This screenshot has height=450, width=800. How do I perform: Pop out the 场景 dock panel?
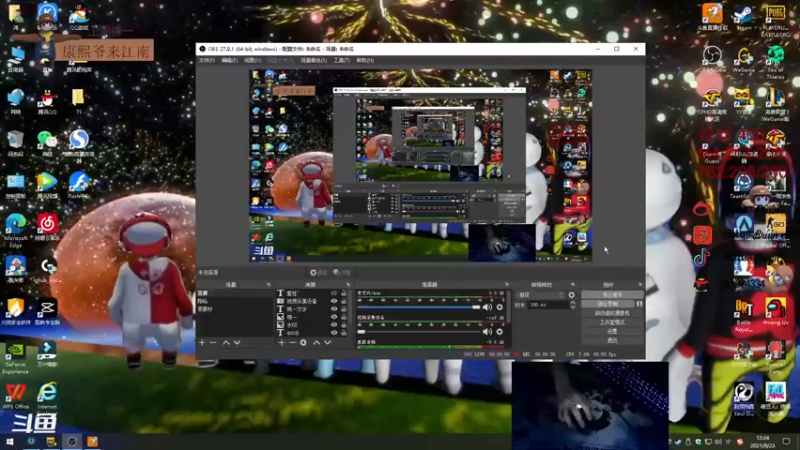268,285
